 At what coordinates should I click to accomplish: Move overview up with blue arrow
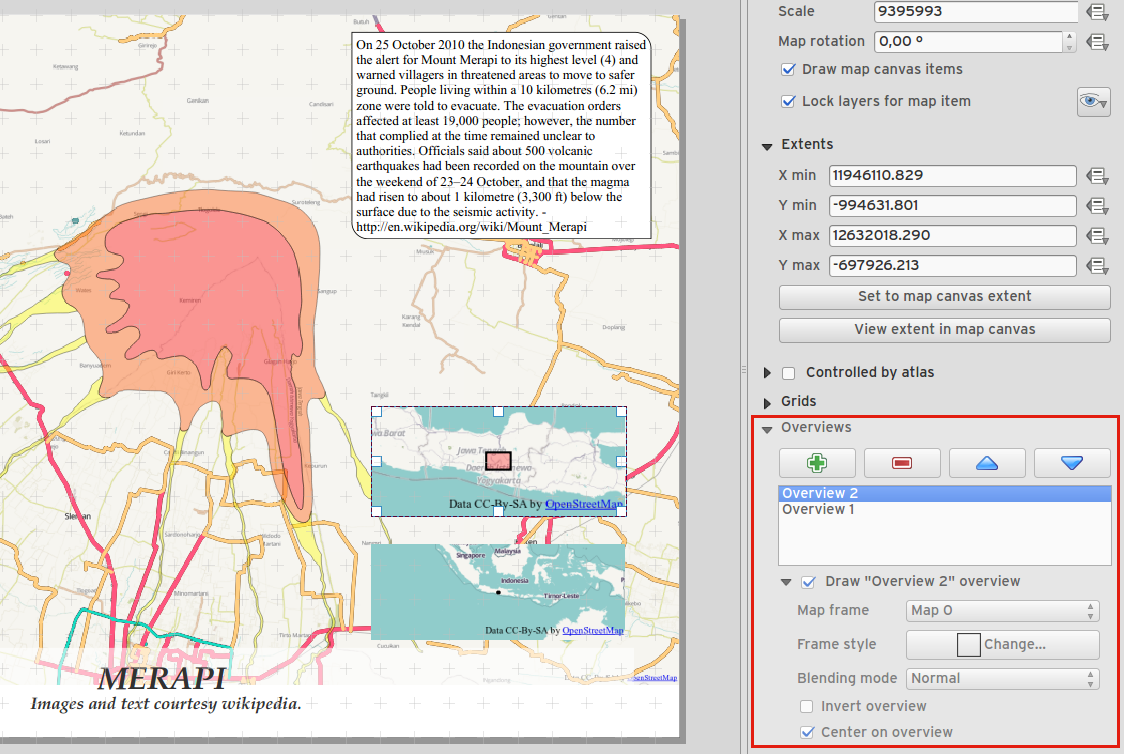point(987,463)
